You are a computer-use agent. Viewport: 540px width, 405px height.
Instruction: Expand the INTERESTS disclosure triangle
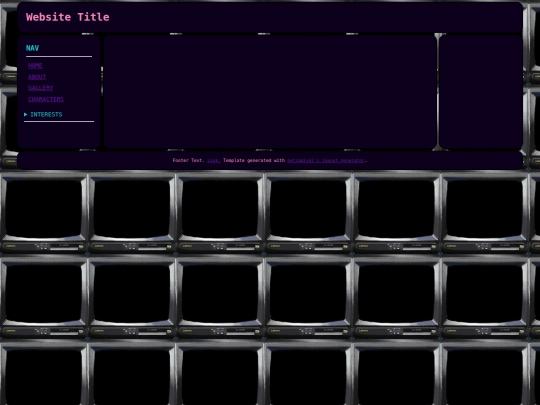(x=26, y=114)
